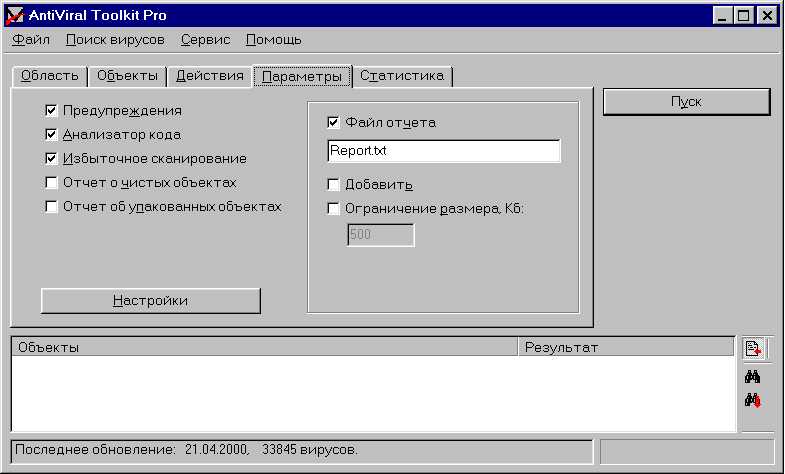This screenshot has height=474, width=785.
Task: Check the Добавить option
Action: pyautogui.click(x=333, y=184)
